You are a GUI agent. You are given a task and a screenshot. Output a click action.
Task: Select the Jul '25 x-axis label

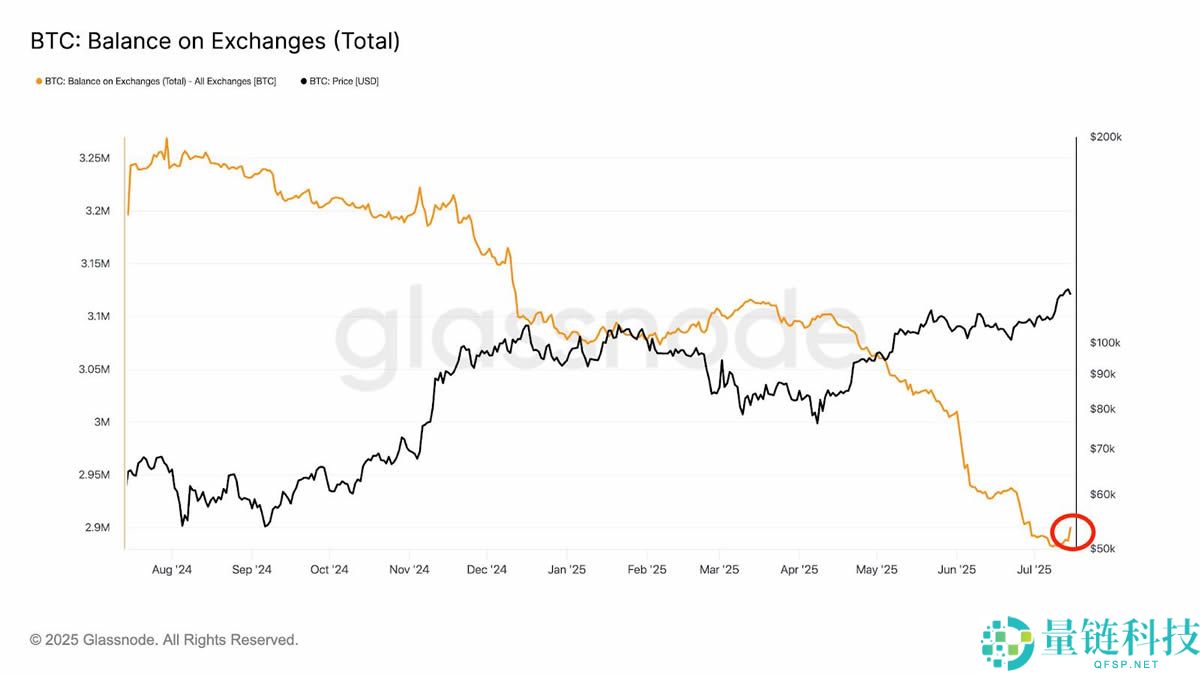pyautogui.click(x=1034, y=570)
